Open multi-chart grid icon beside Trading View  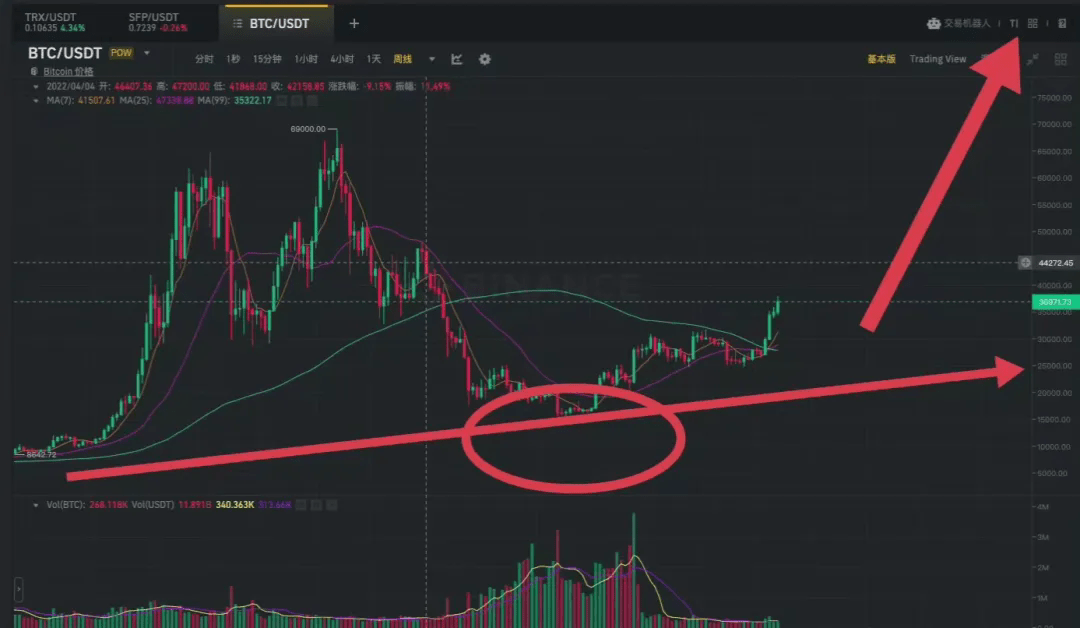tap(1061, 60)
